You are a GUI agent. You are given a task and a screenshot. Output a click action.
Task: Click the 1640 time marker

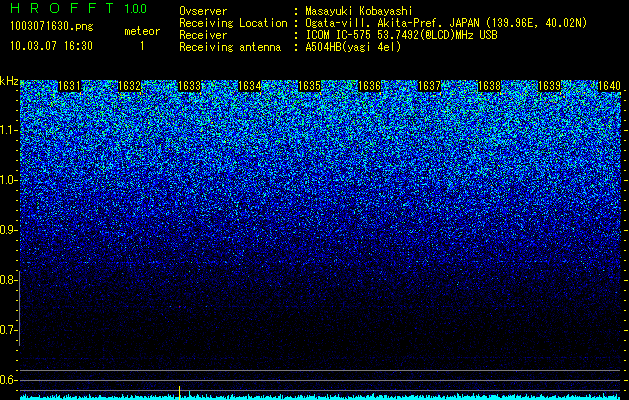coord(609,86)
